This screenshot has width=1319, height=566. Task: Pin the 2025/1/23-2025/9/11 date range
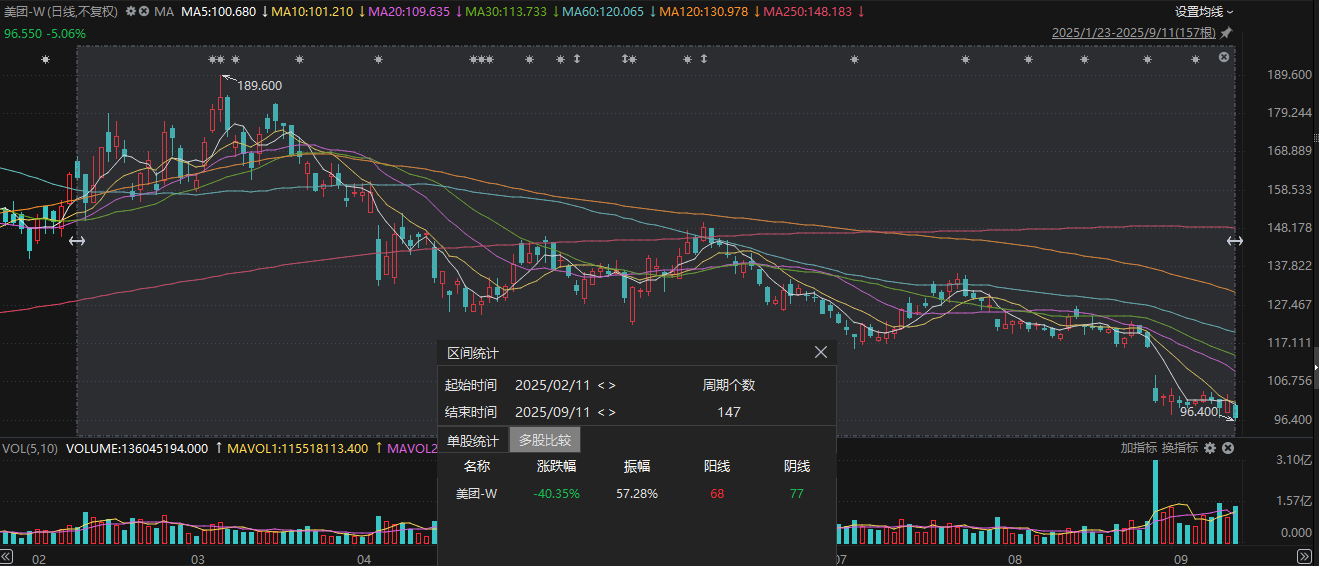coord(1227,33)
